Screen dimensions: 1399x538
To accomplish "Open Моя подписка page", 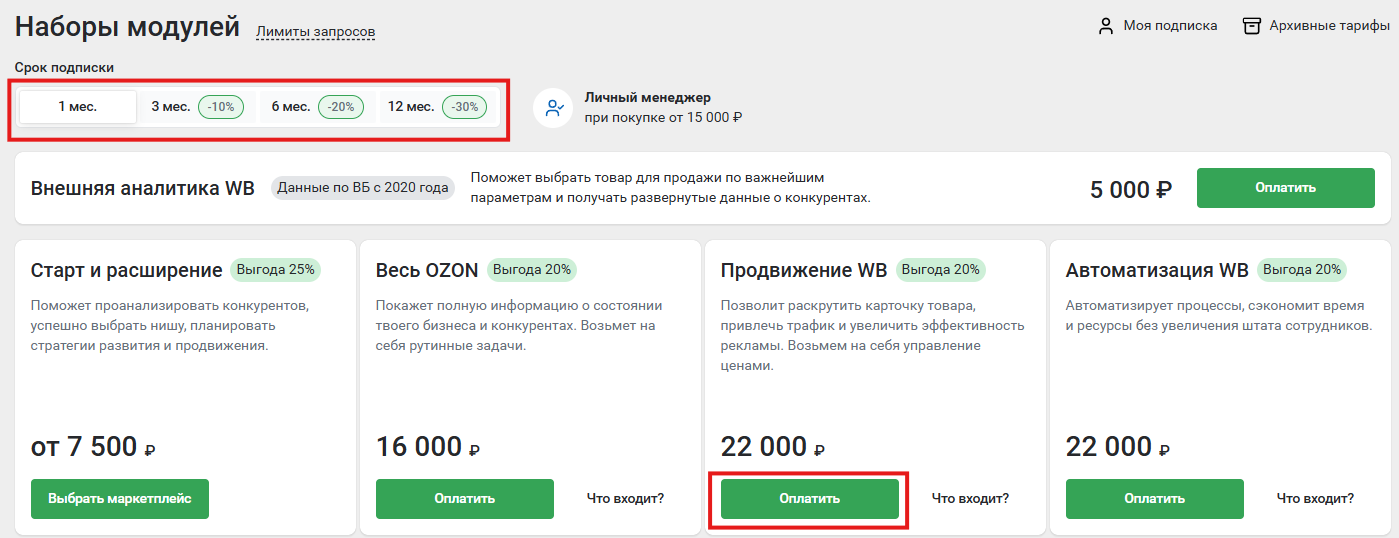I will [1170, 26].
